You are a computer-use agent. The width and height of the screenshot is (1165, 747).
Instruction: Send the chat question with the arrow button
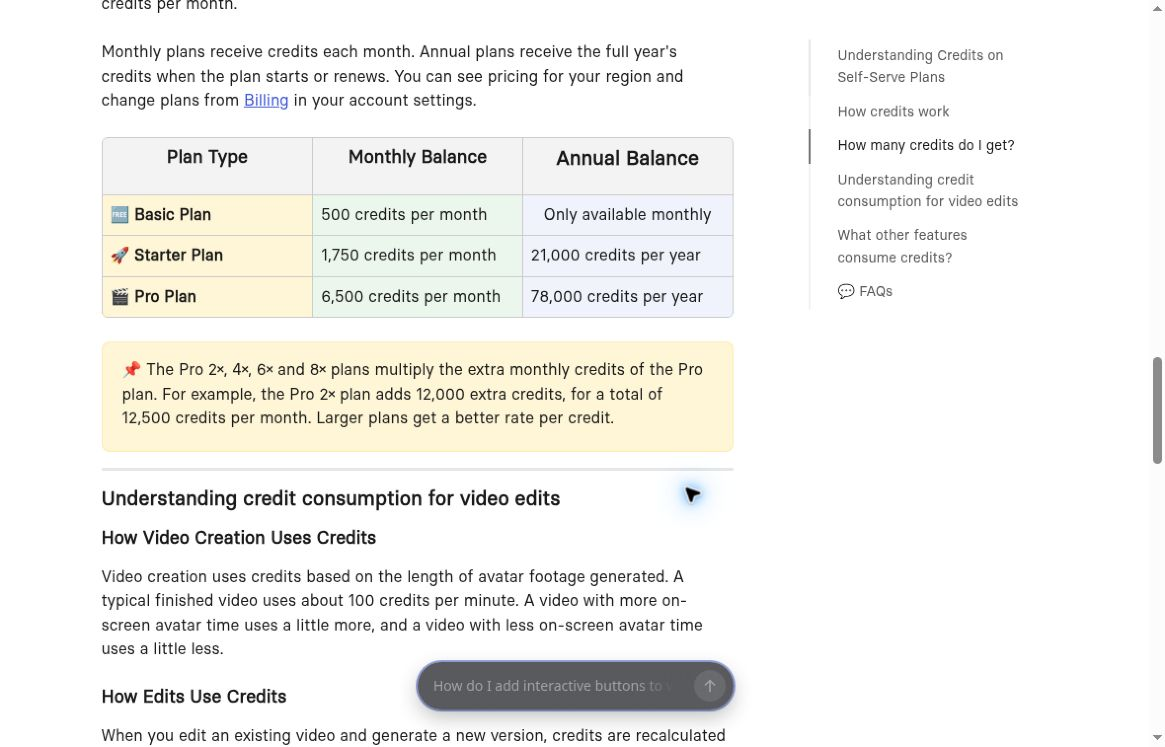coord(709,686)
